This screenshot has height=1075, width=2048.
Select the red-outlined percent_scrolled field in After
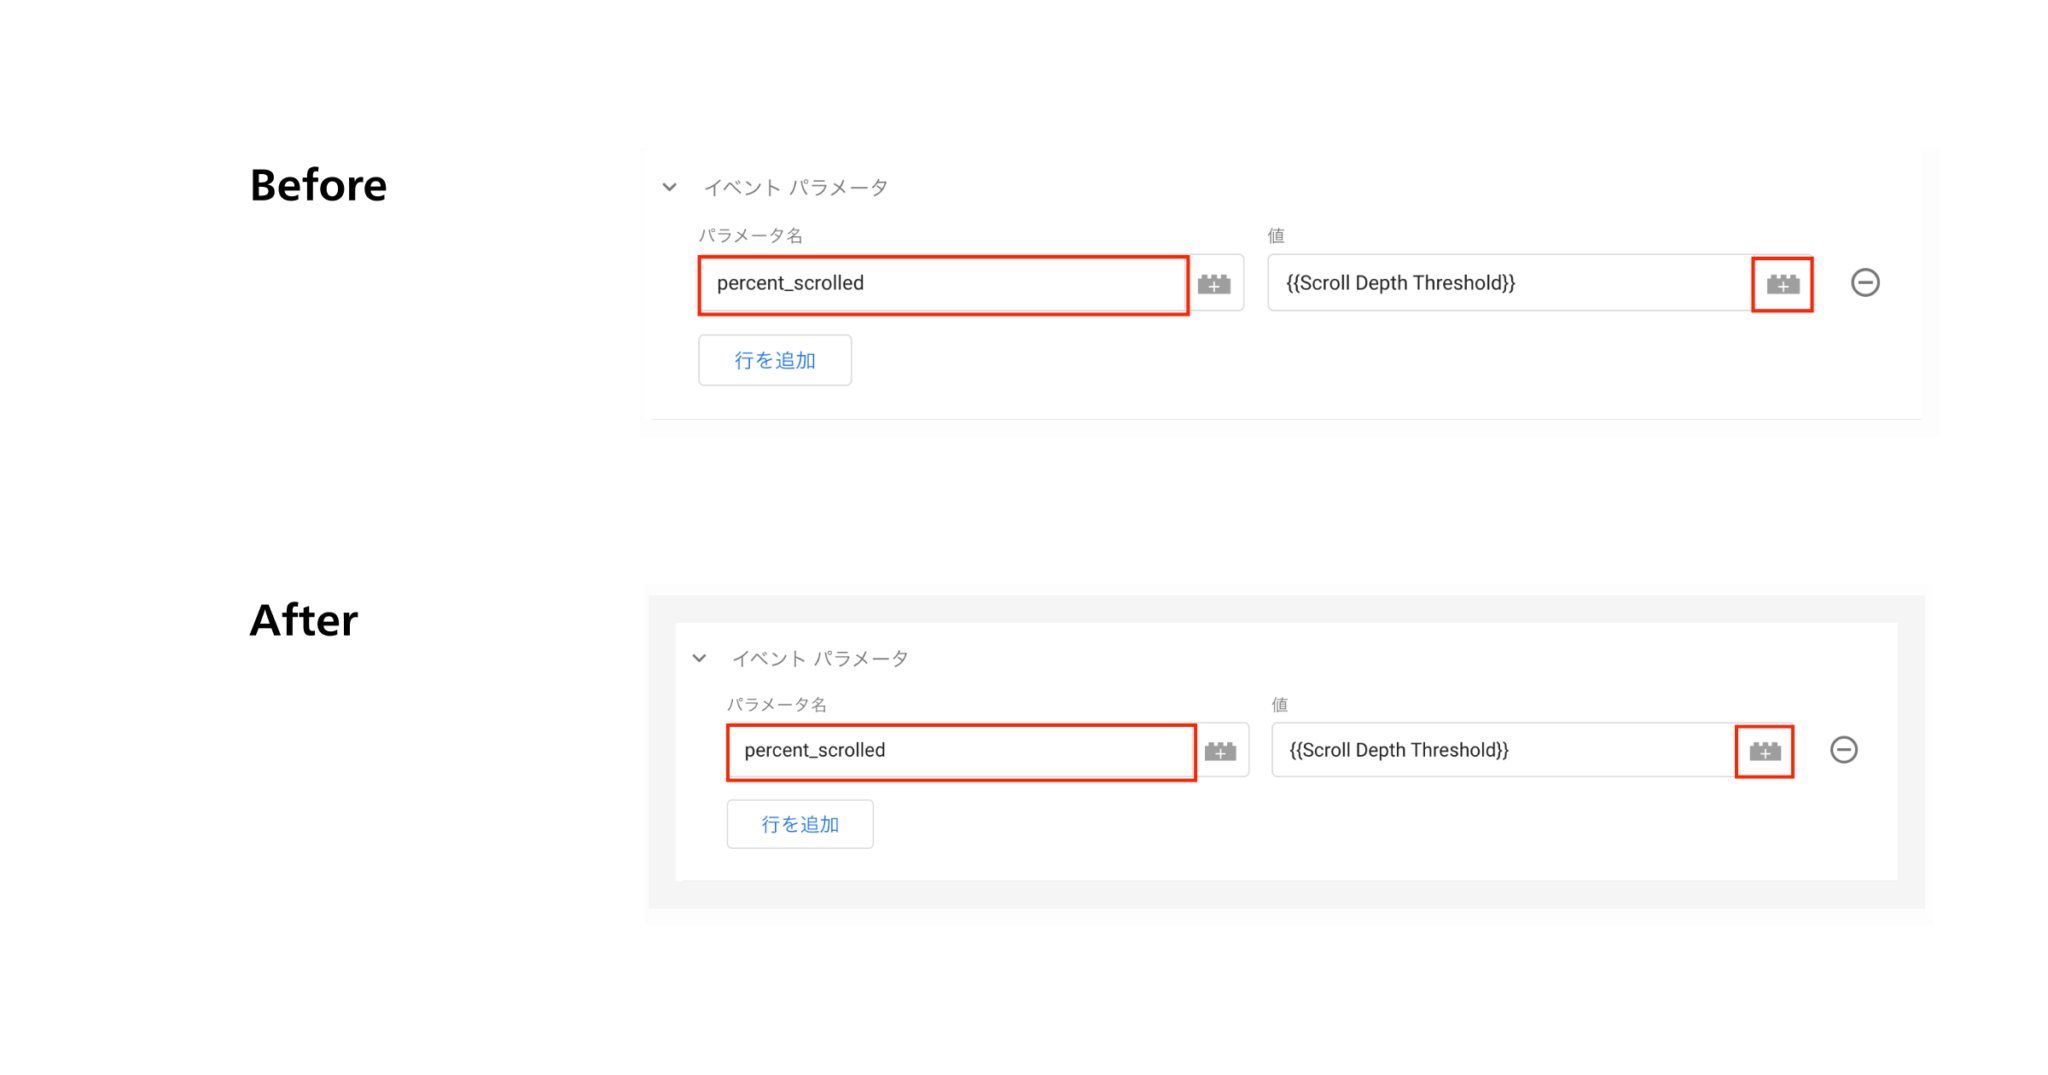(x=960, y=751)
